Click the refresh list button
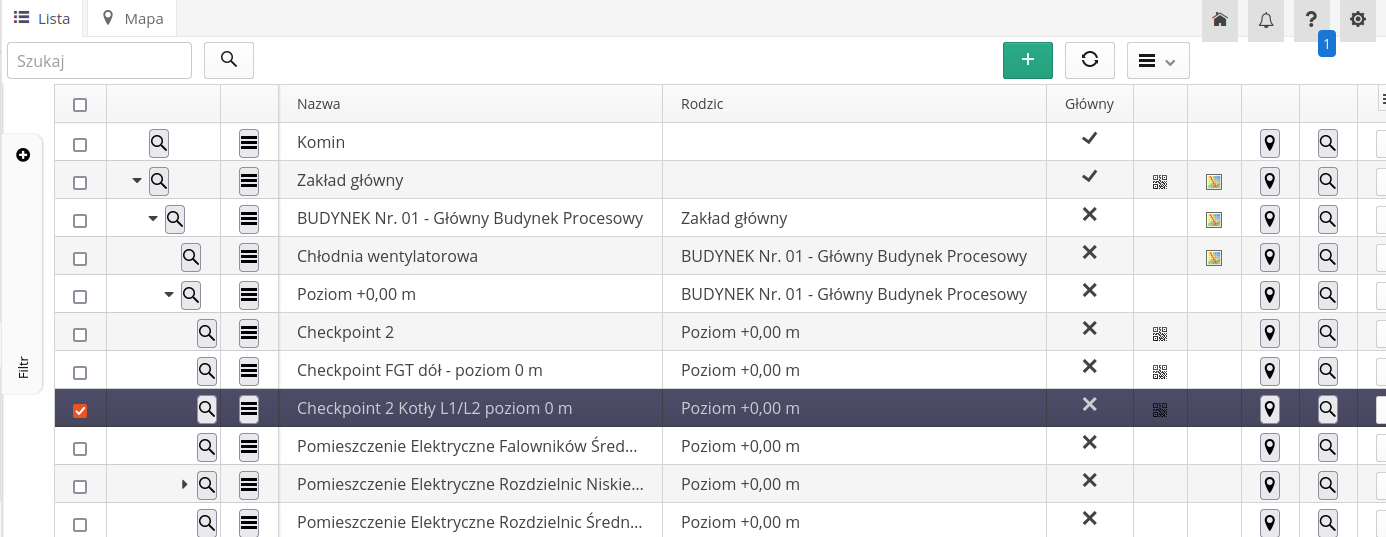 click(1089, 60)
